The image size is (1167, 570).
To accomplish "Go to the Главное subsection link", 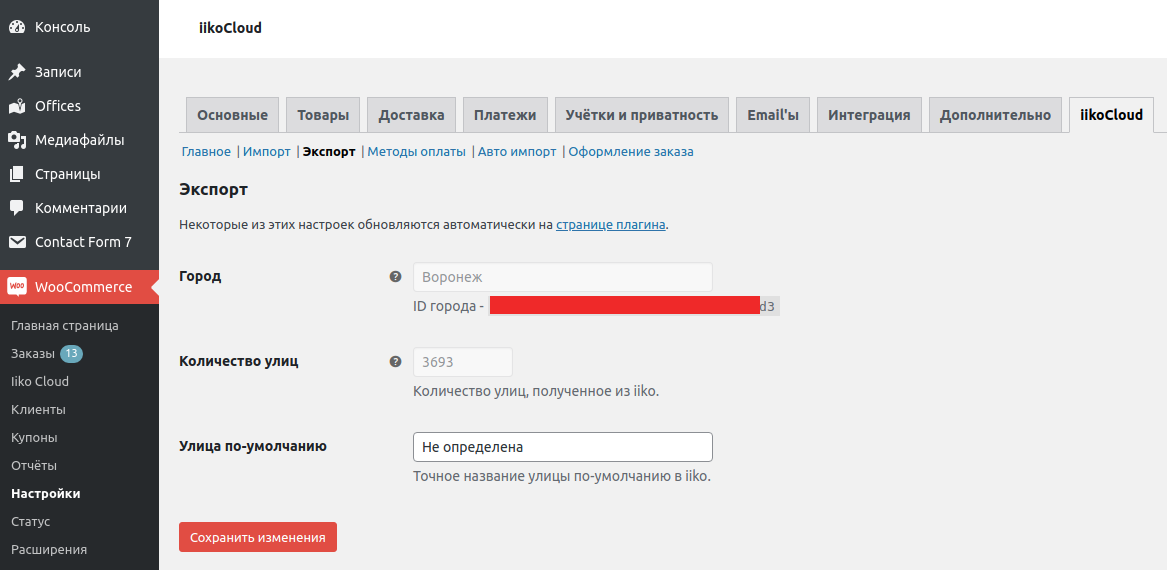I will 206,152.
